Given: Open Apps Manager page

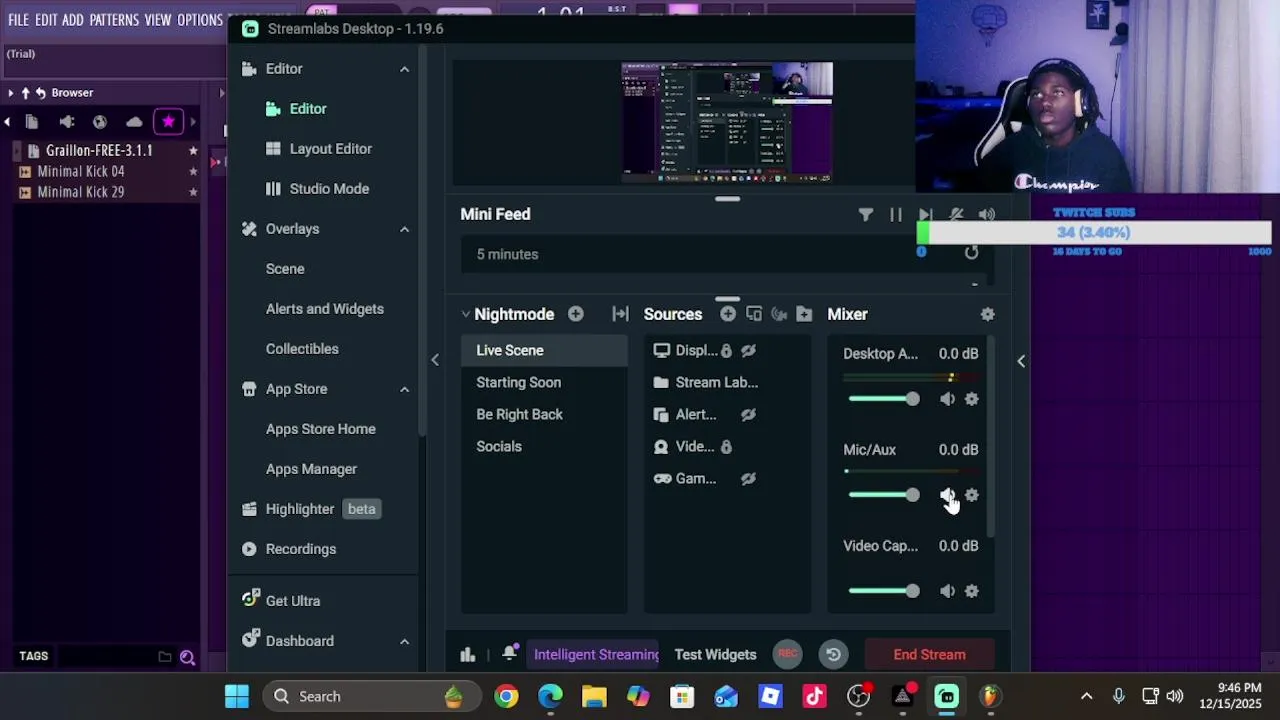Looking at the screenshot, I should [x=311, y=469].
